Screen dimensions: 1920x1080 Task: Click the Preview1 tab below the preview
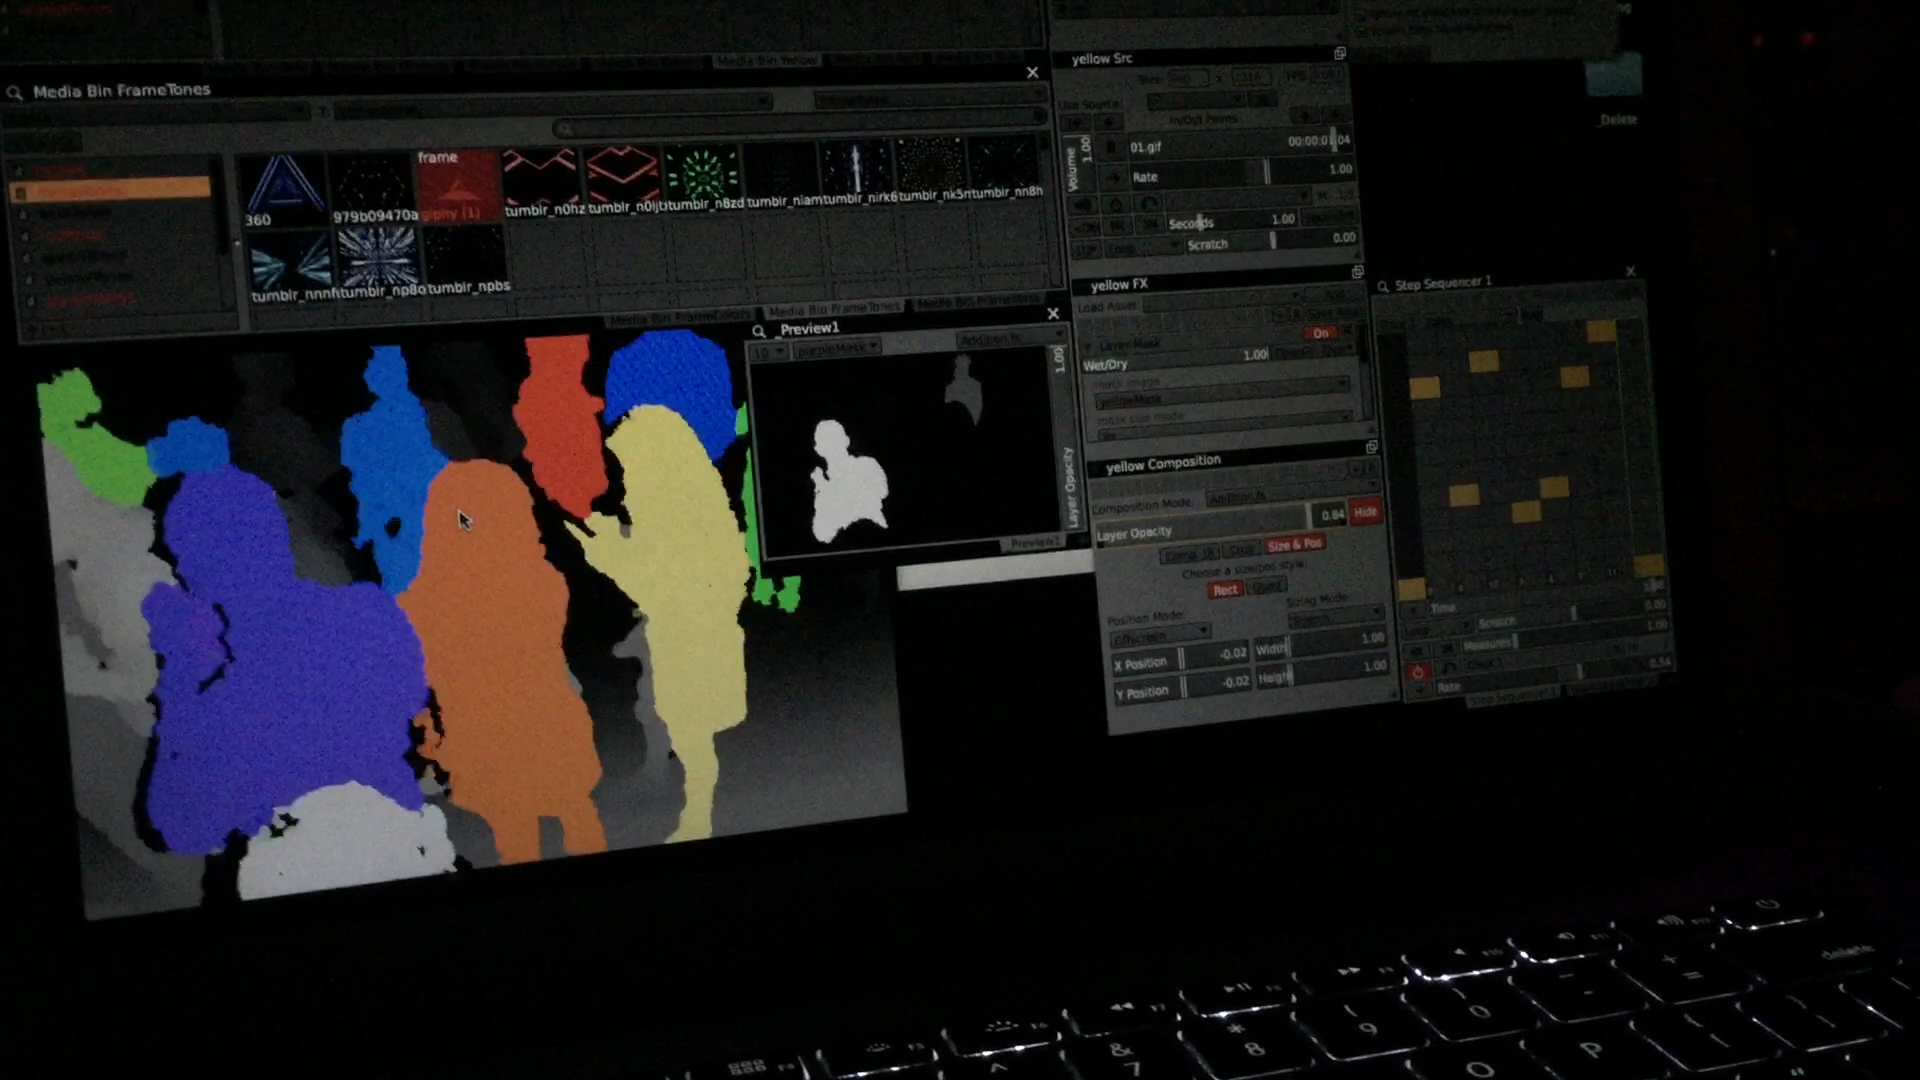(x=1033, y=543)
